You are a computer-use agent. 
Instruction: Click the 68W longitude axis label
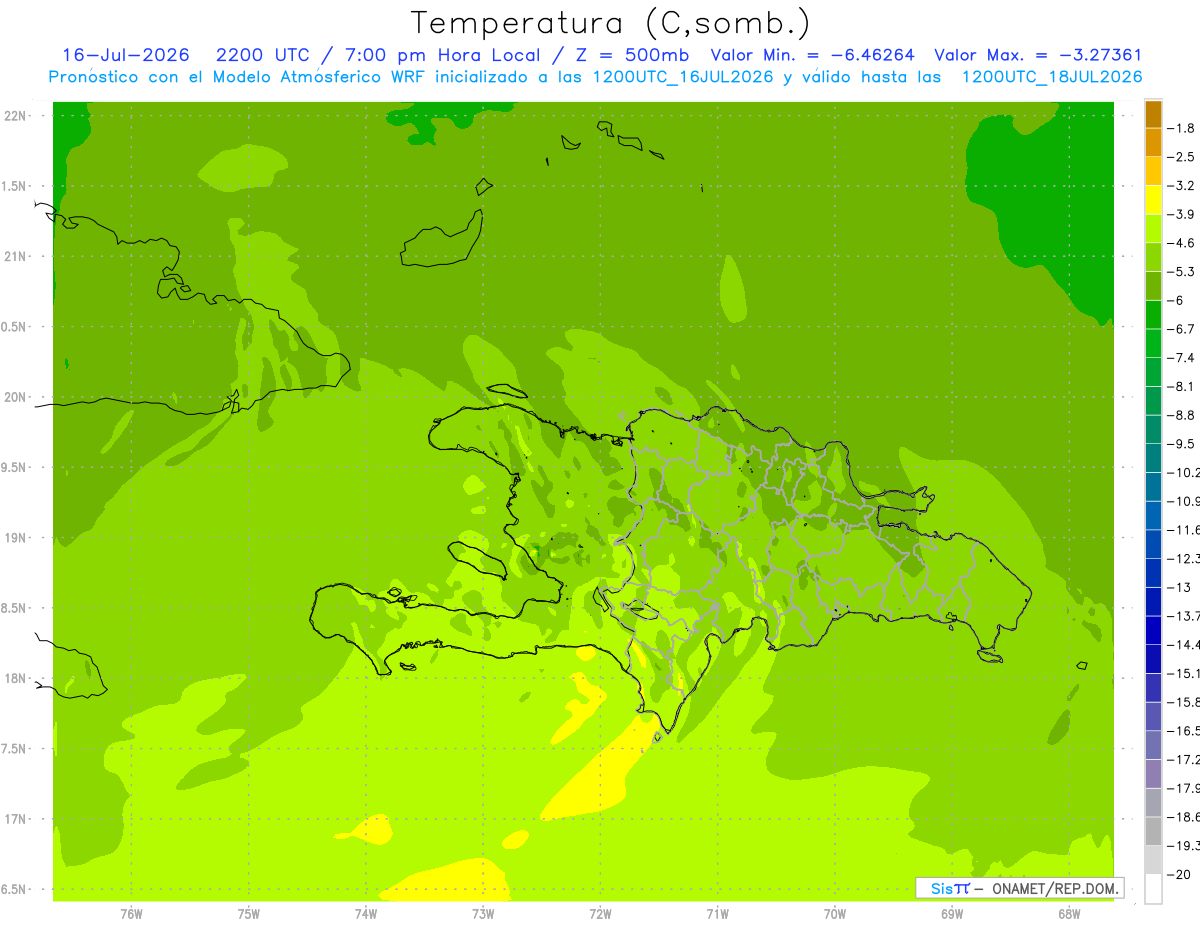[1069, 913]
